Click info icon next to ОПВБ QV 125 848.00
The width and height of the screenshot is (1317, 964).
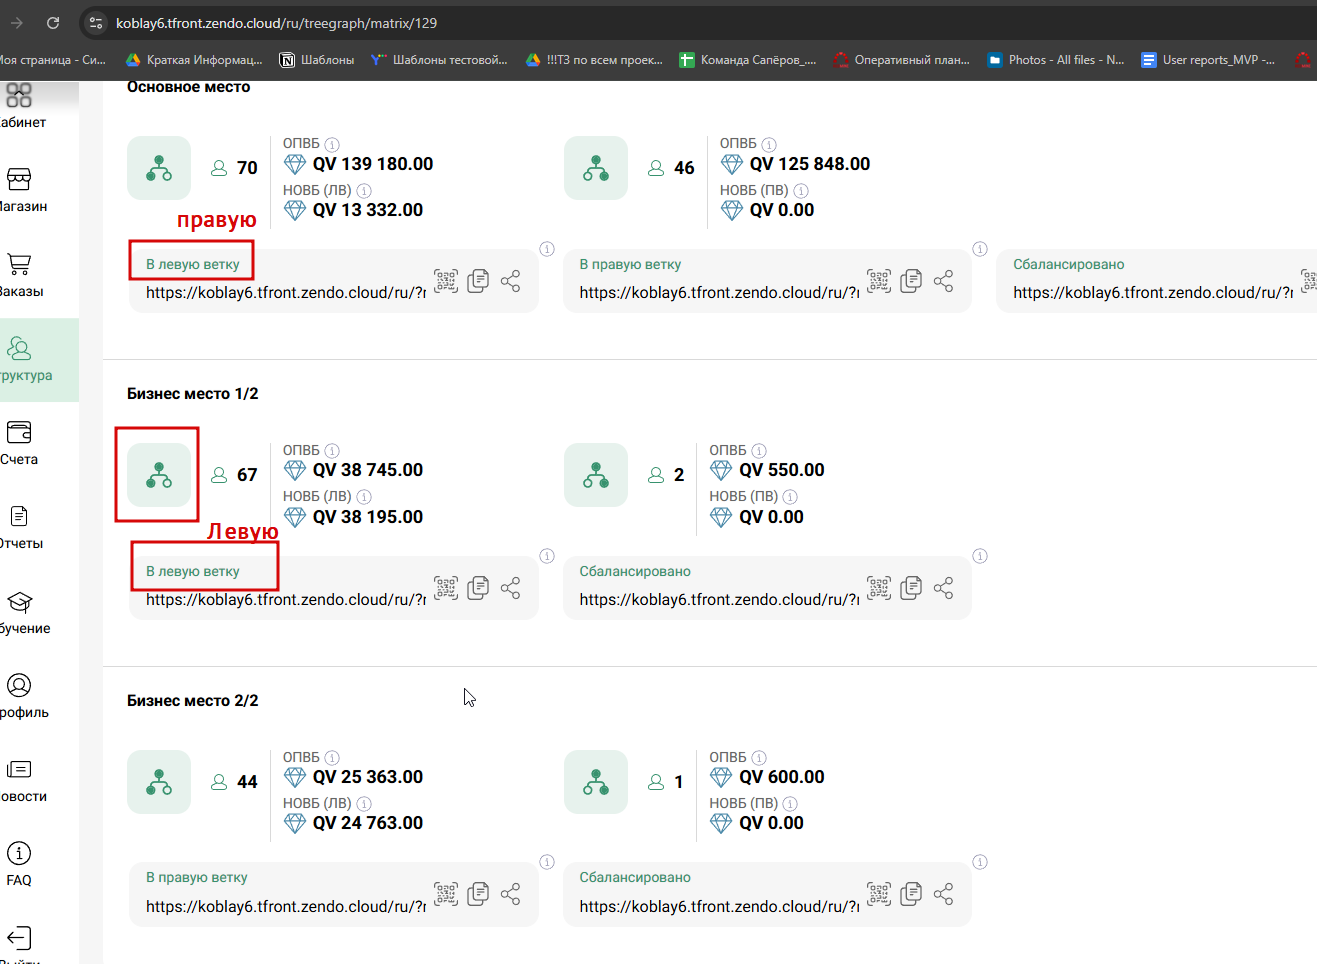(769, 144)
